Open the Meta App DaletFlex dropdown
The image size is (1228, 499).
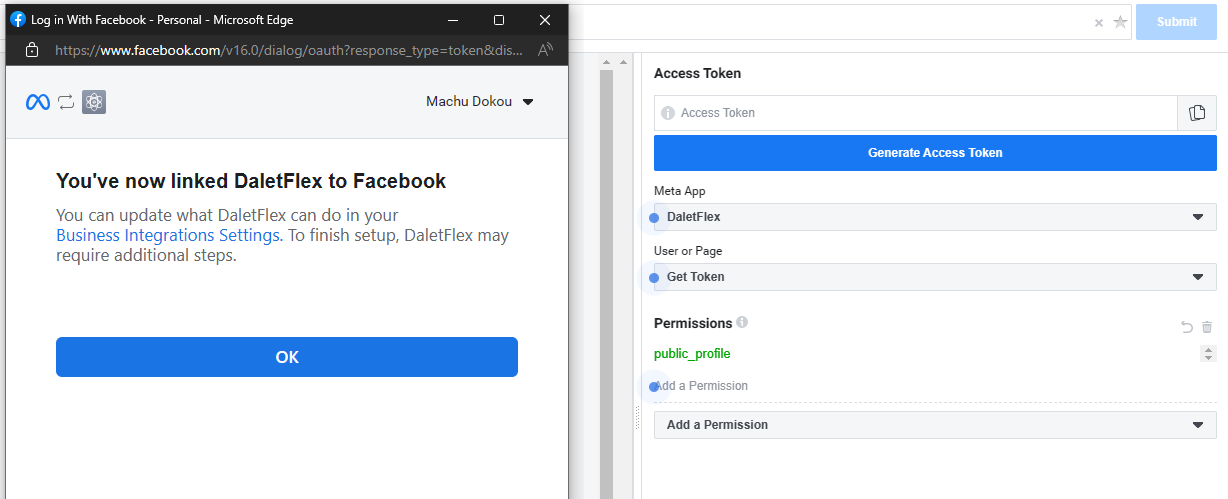pyautogui.click(x=935, y=217)
